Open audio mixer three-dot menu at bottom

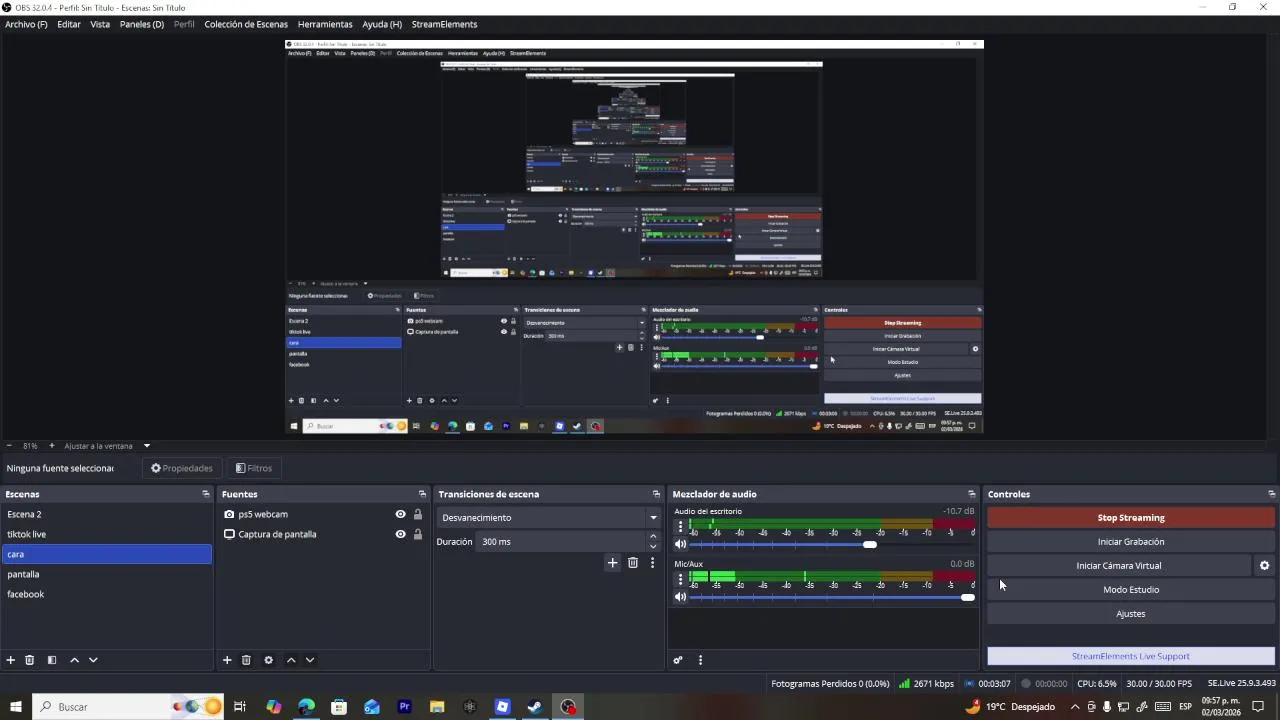tap(700, 660)
